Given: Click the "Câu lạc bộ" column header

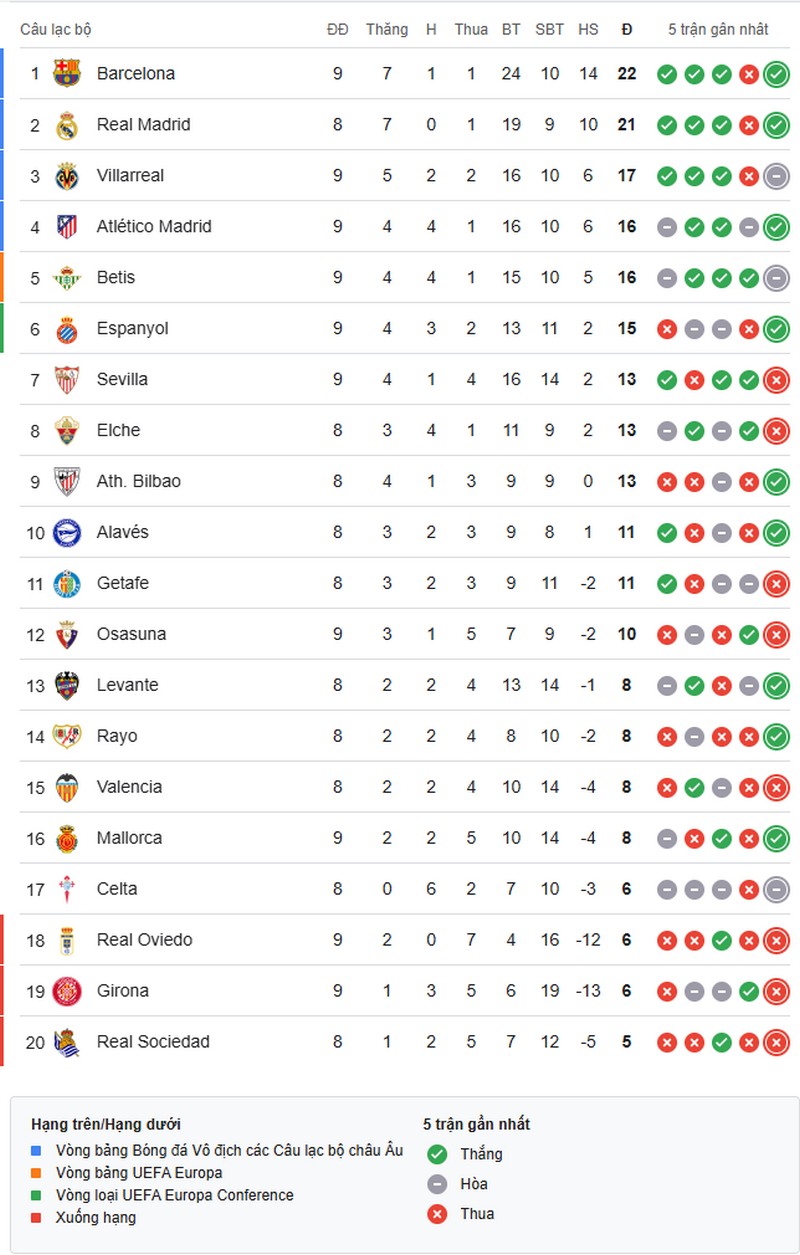Looking at the screenshot, I should tap(56, 30).
